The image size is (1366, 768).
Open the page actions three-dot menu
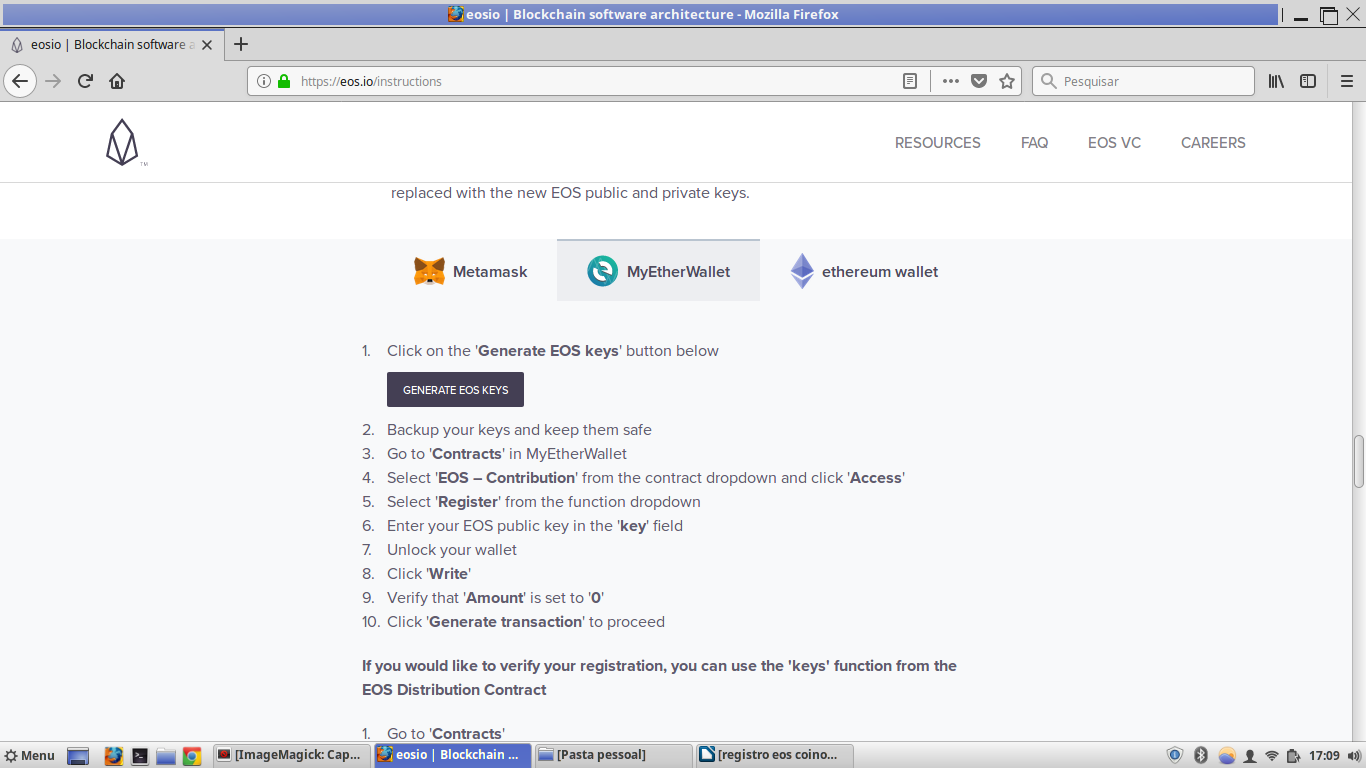click(x=951, y=81)
